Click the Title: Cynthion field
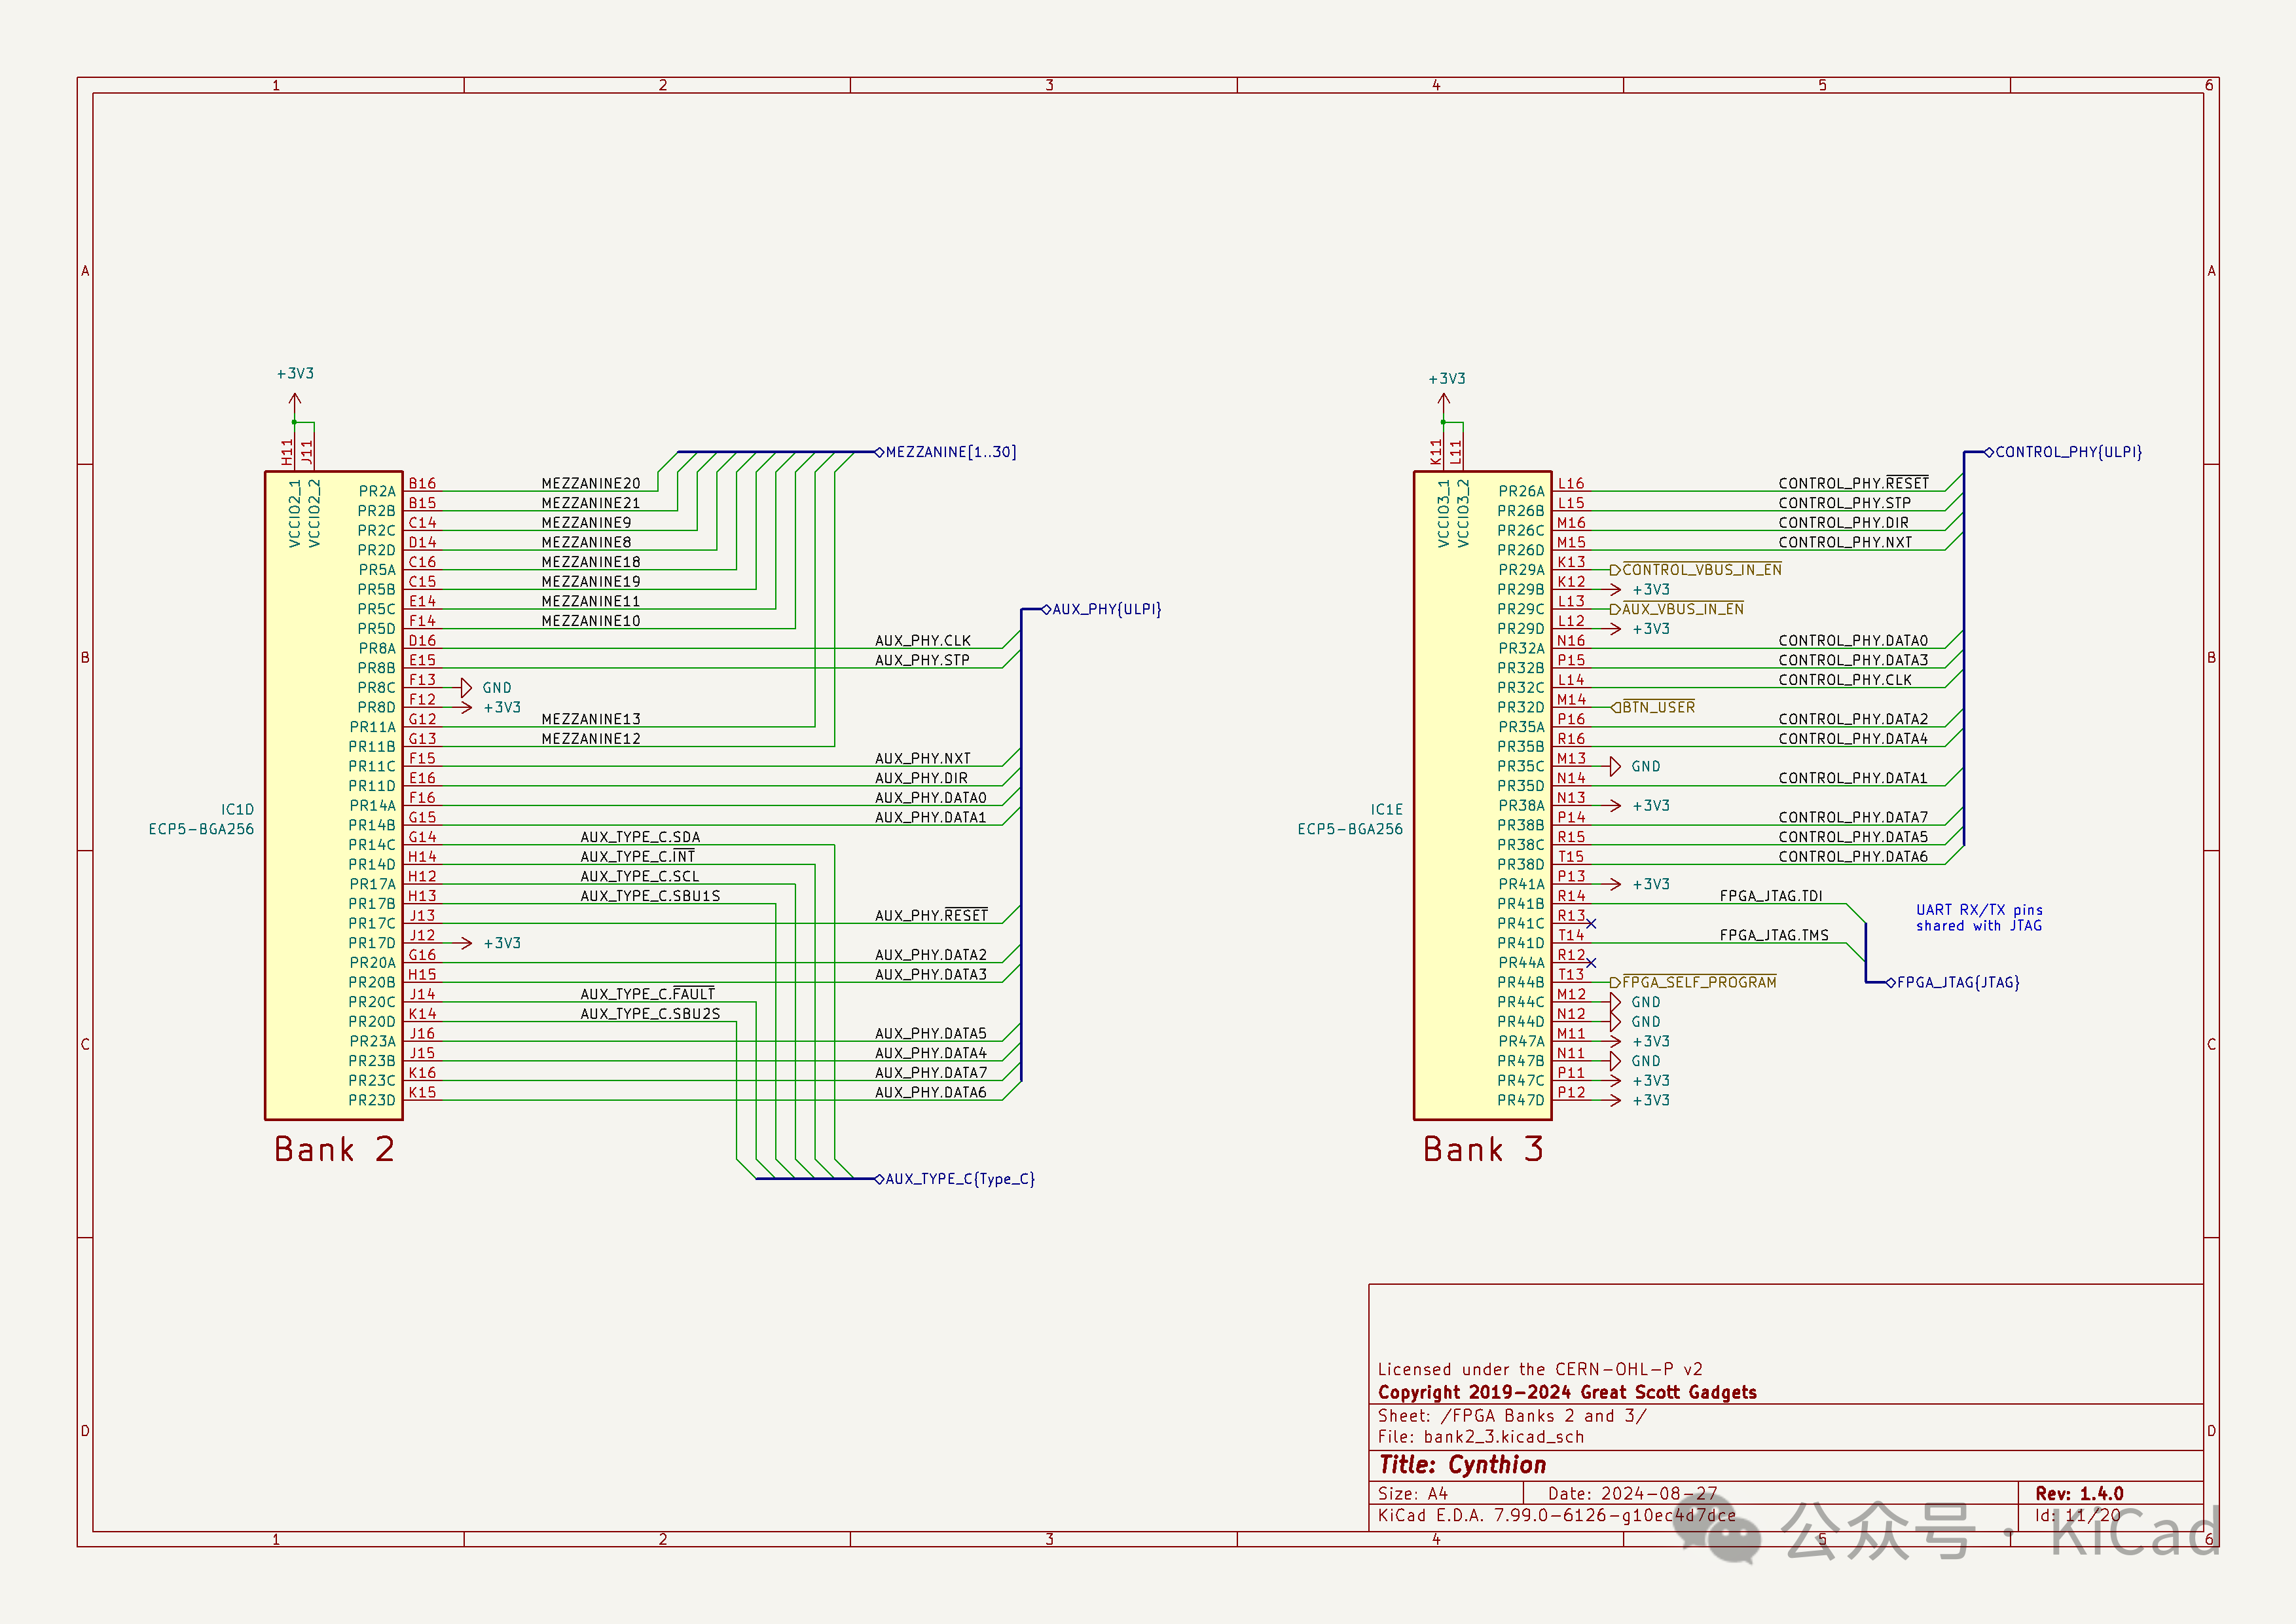Viewport: 2296px width, 1624px height. (x=1462, y=1465)
